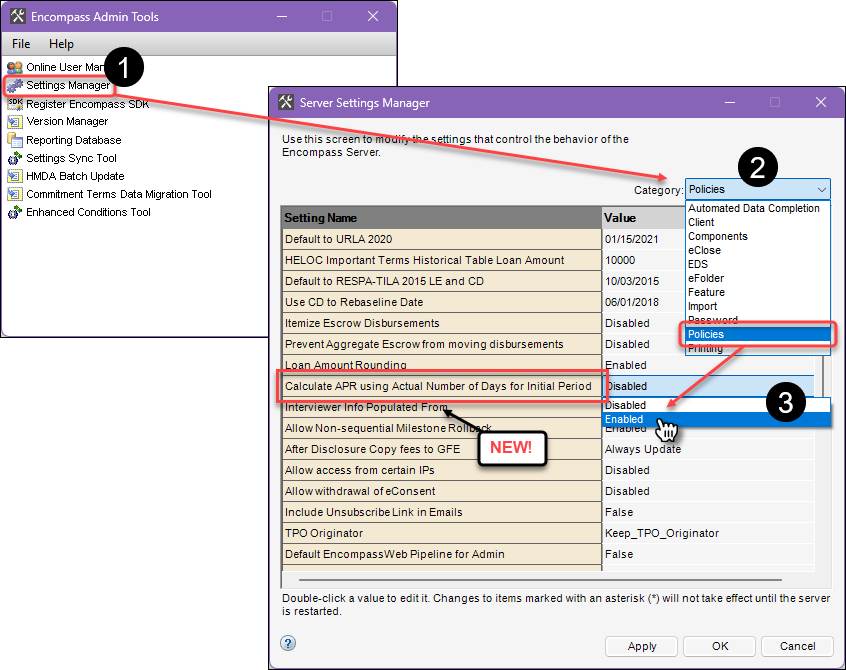Click After Disclosure Copy fees to GFE
The width and height of the screenshot is (846, 670).
tap(442, 449)
